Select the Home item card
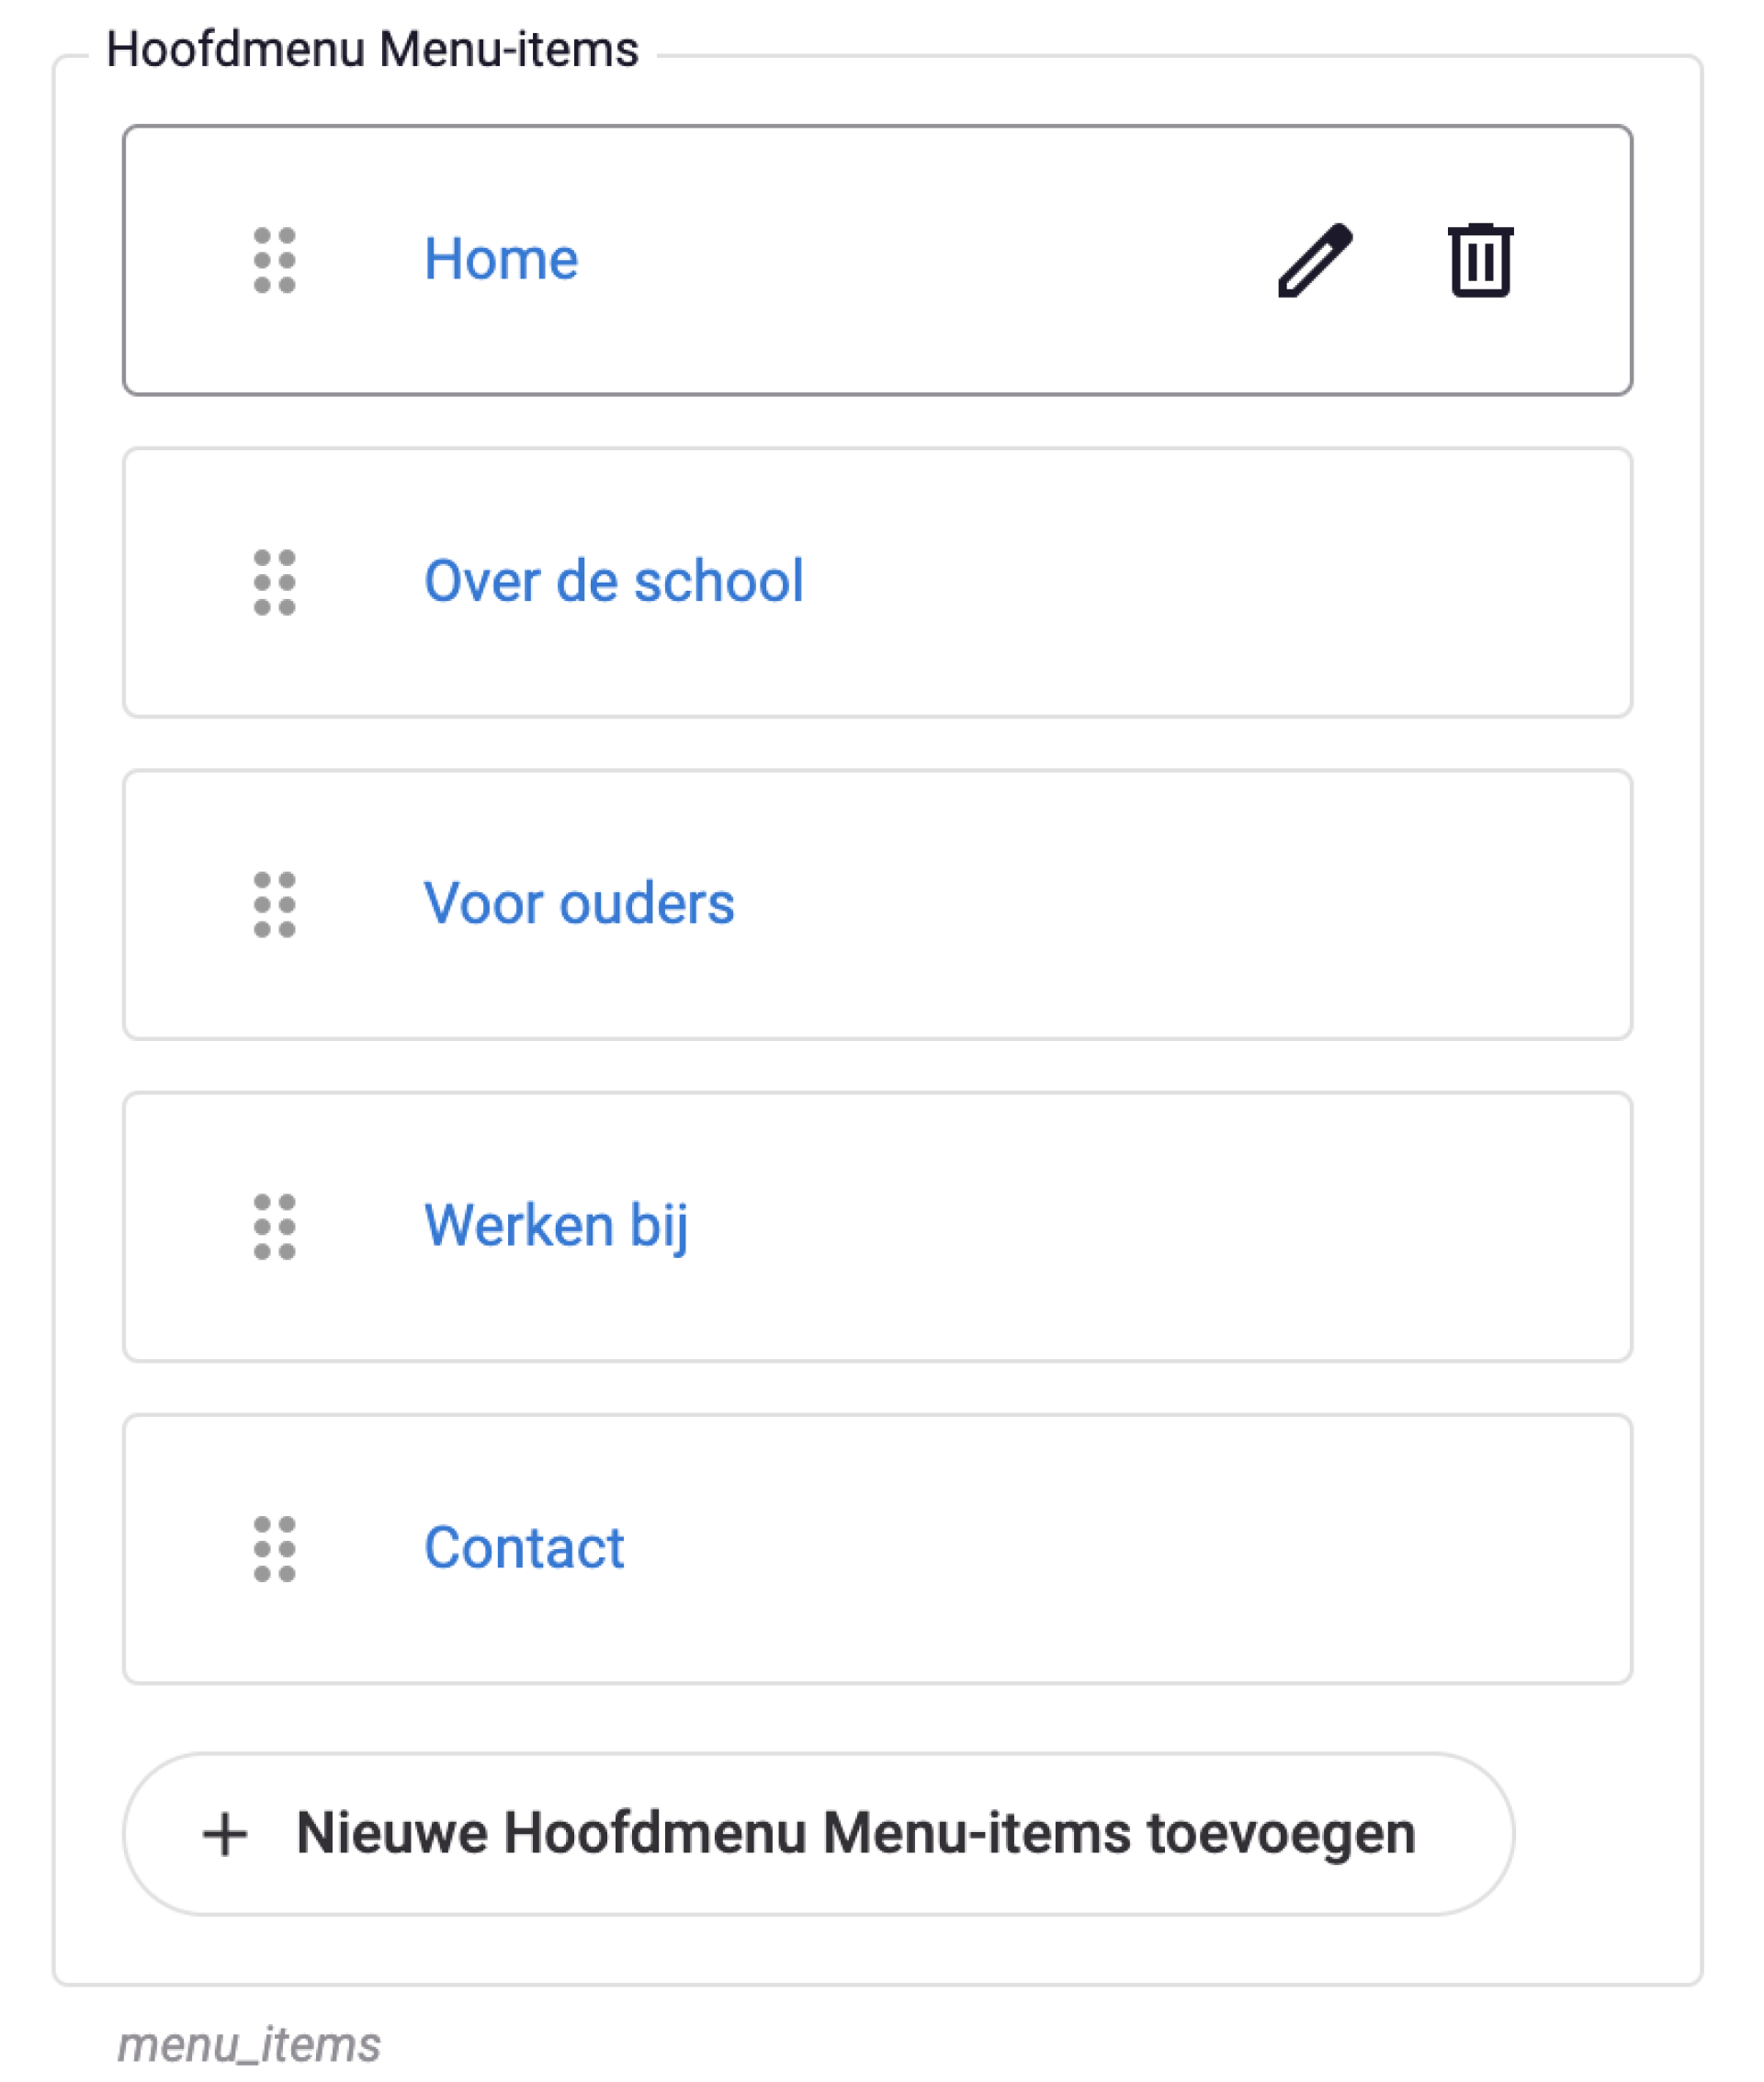This screenshot has width=1764, height=2082. [877, 260]
